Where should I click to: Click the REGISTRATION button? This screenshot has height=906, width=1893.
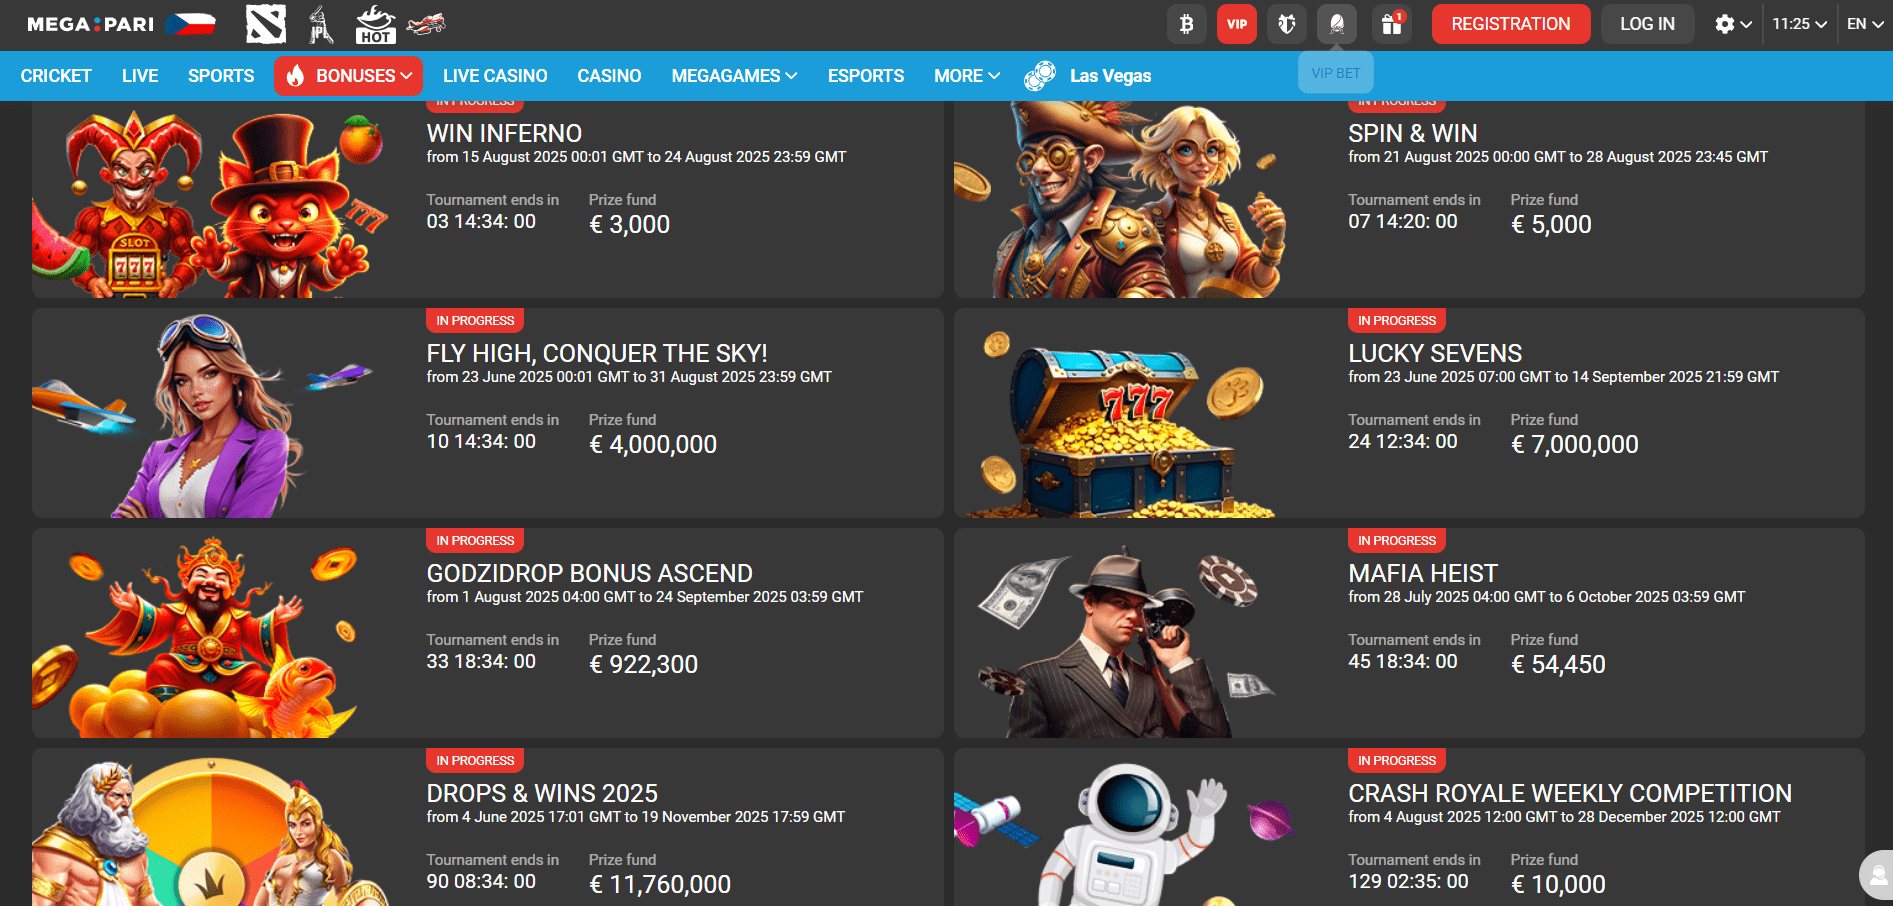pos(1511,24)
